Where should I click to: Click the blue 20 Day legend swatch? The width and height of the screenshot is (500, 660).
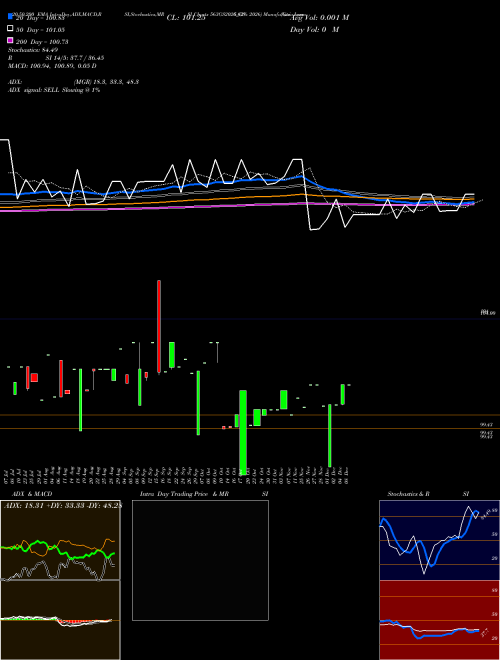pos(10,16)
